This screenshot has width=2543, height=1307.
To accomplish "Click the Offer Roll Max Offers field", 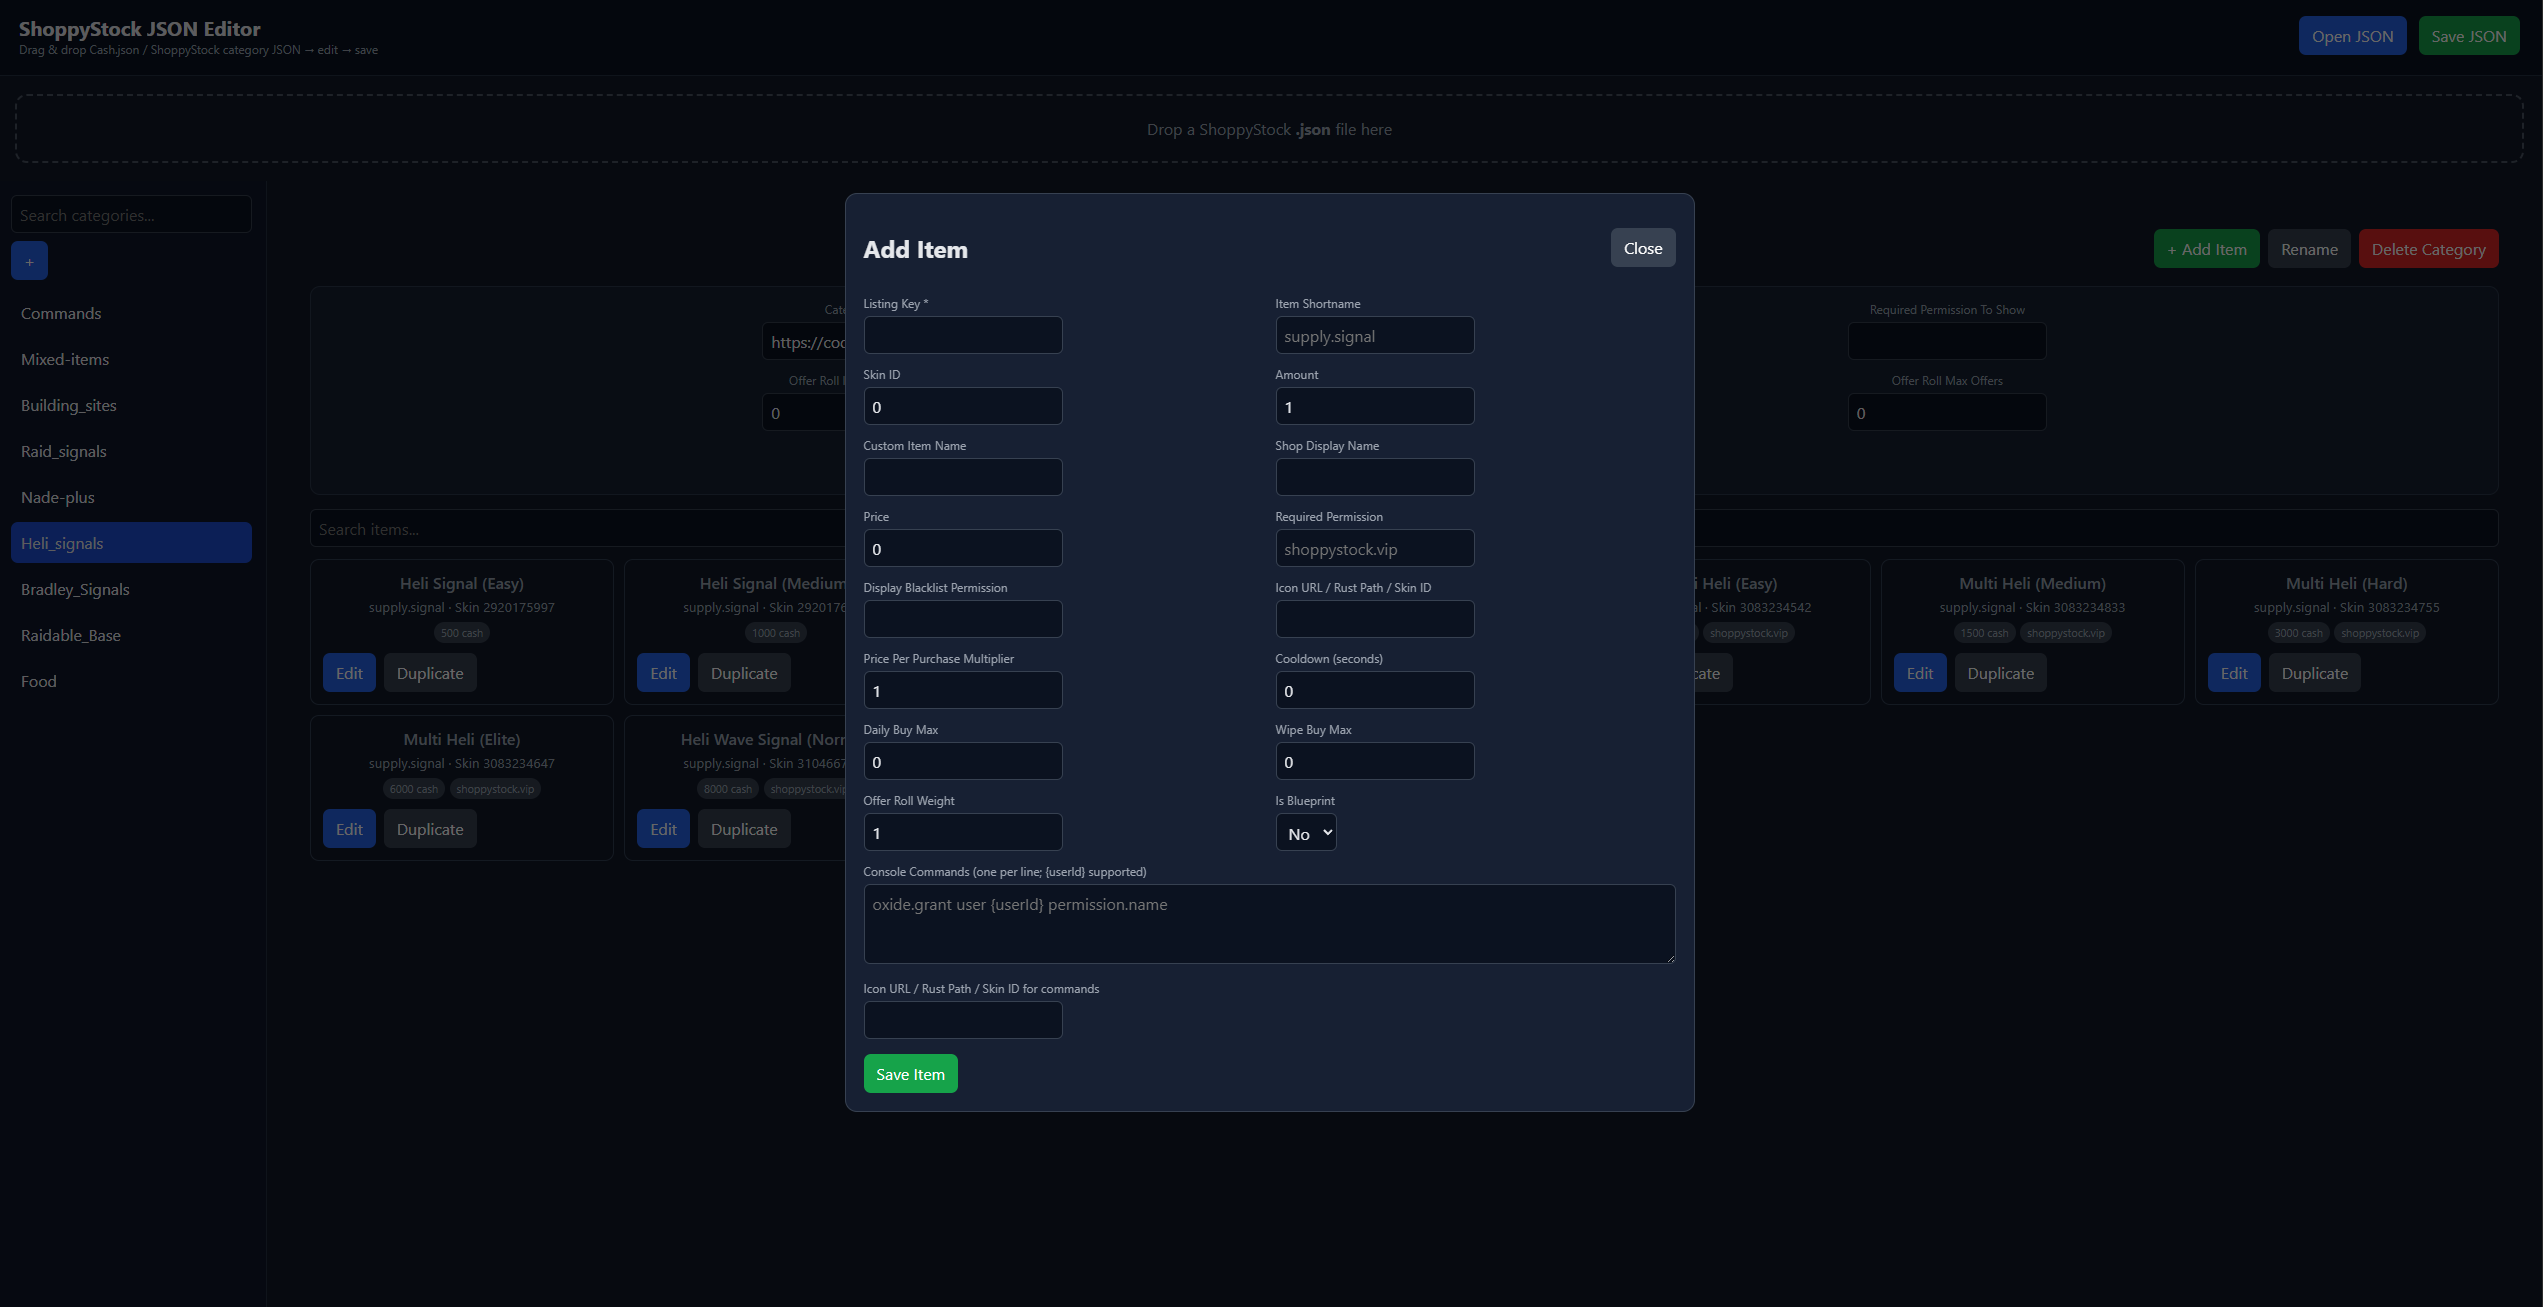I will pyautogui.click(x=1947, y=412).
